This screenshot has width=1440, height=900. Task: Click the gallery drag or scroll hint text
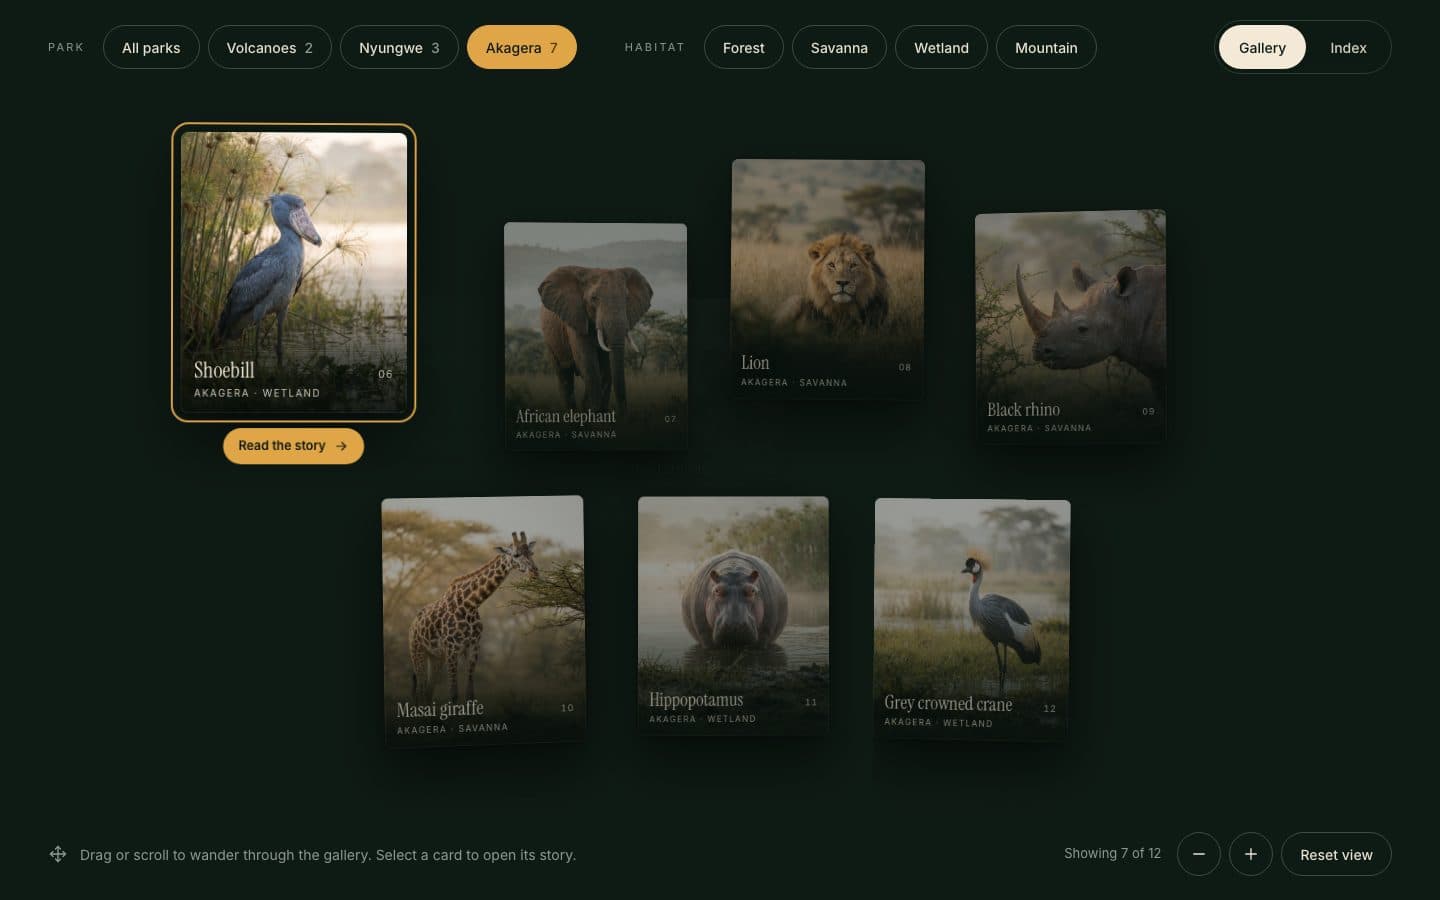coord(328,855)
